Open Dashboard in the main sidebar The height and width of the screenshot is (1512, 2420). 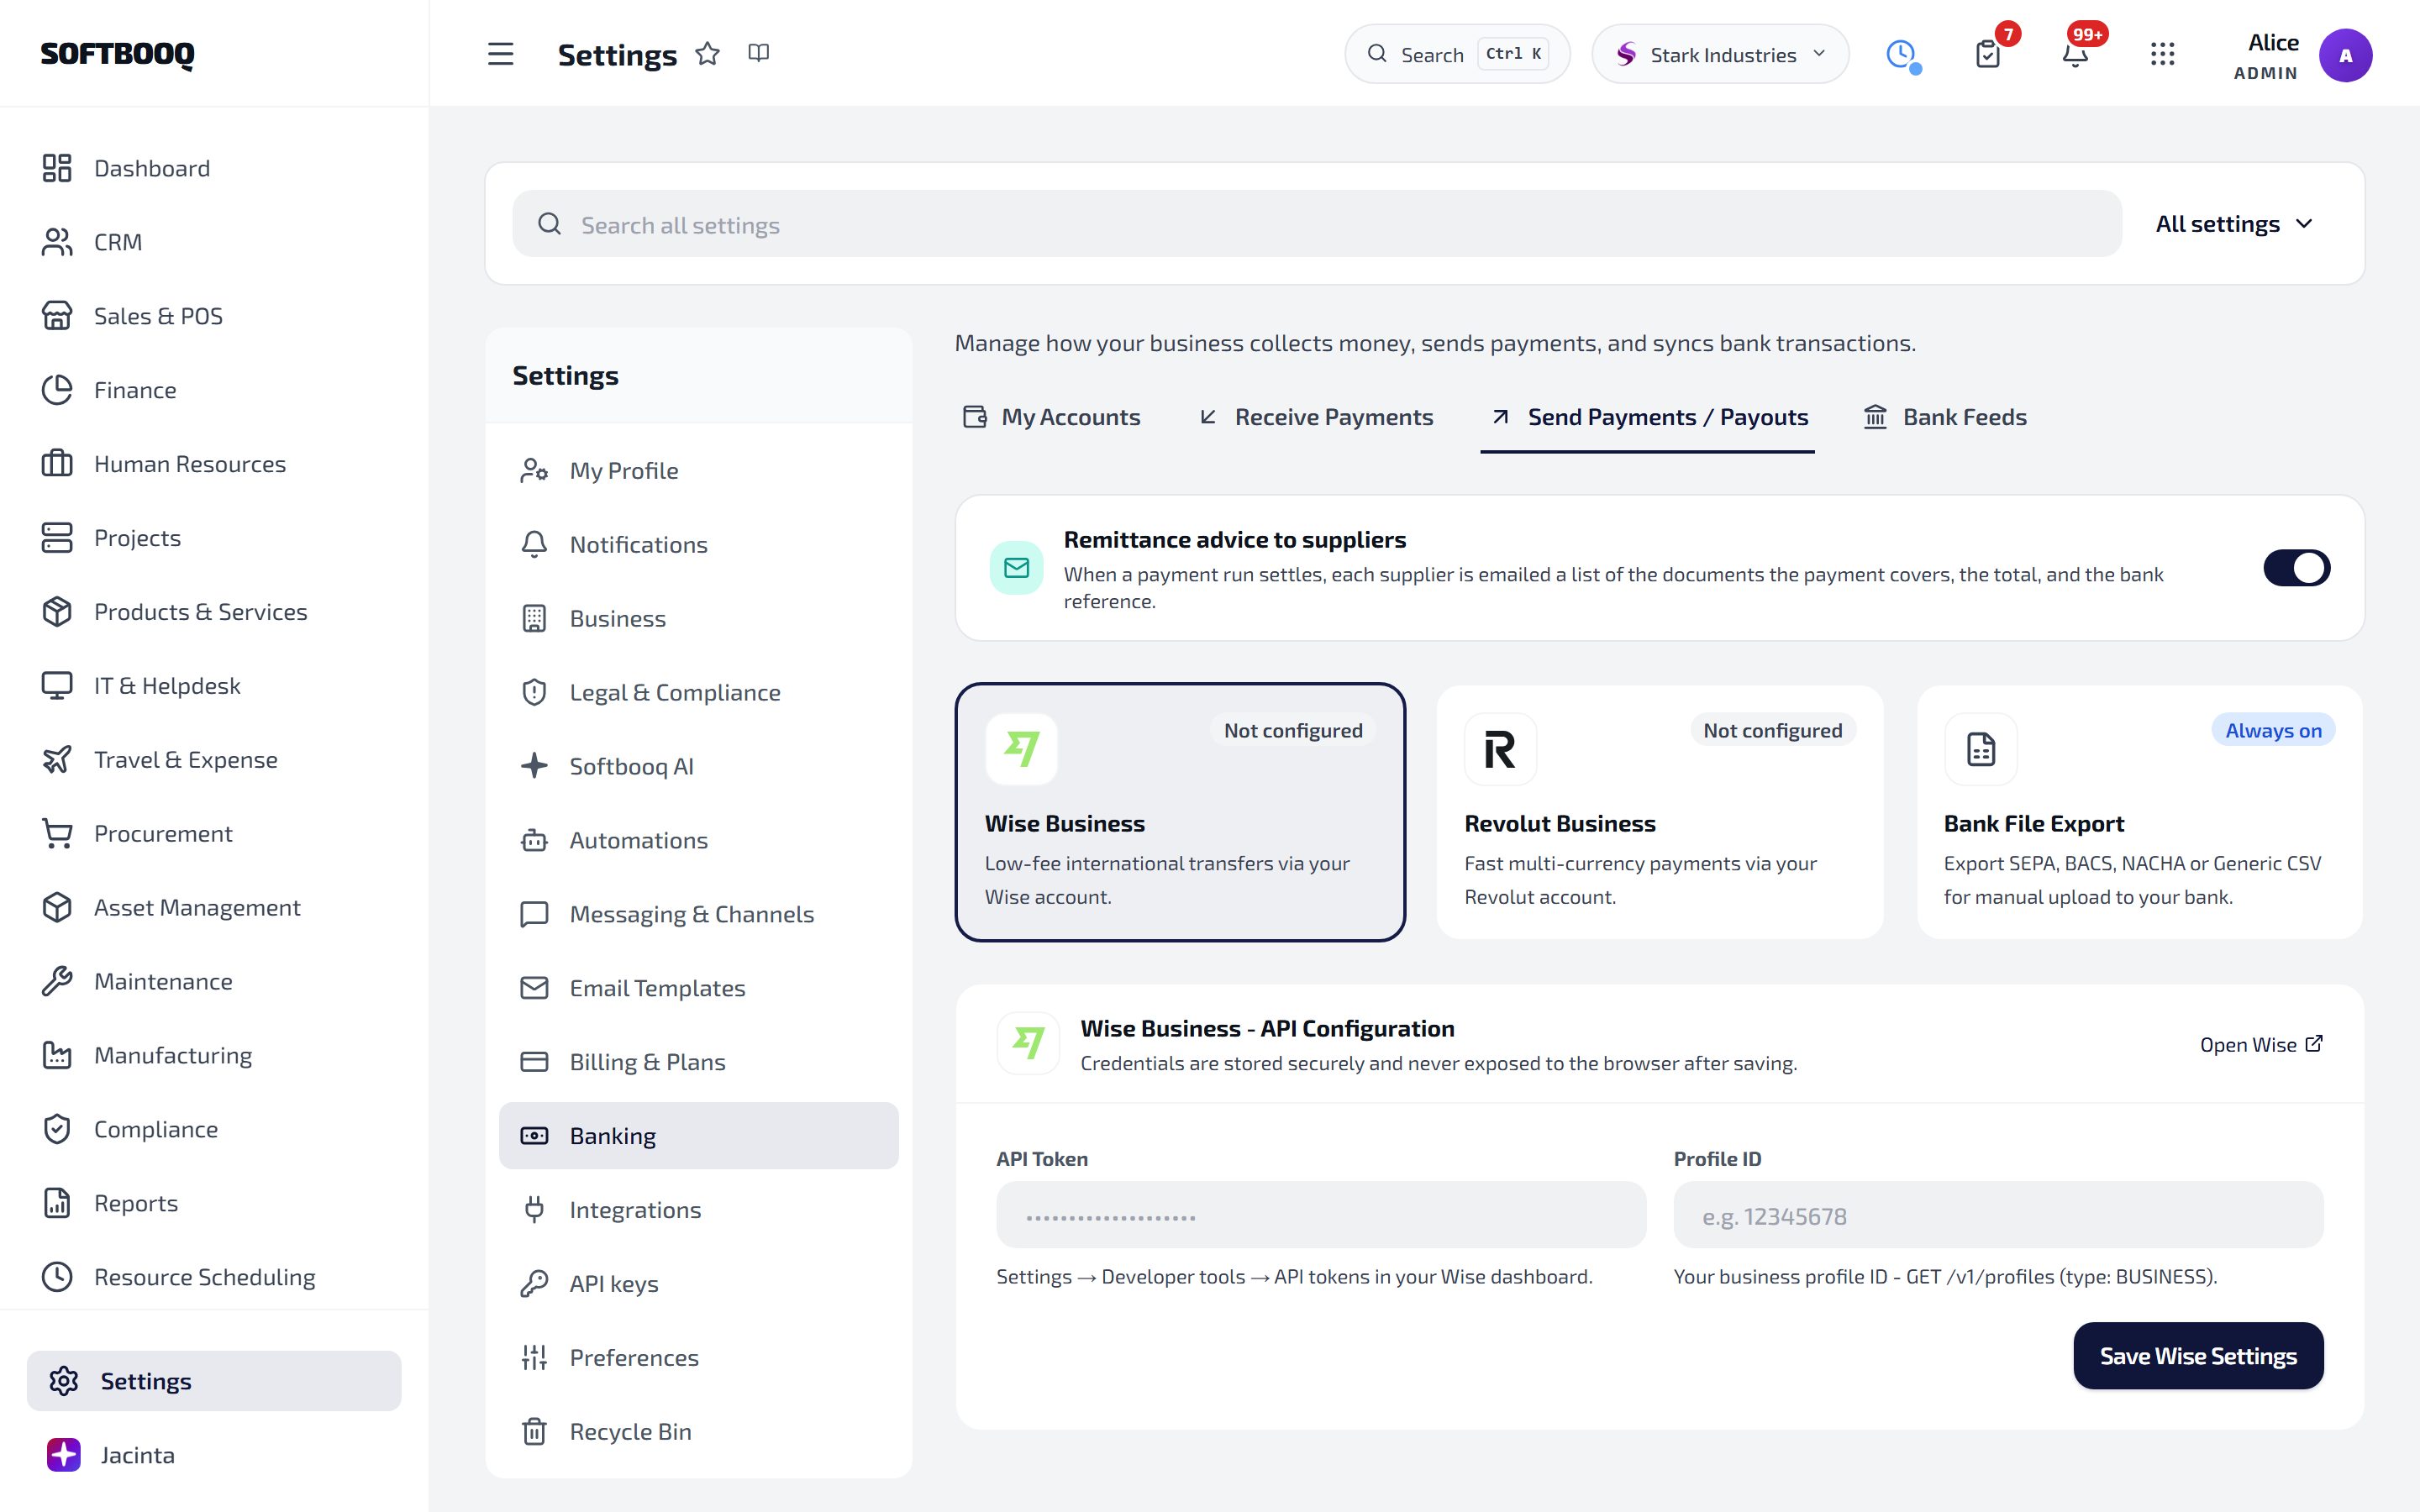pyautogui.click(x=214, y=168)
